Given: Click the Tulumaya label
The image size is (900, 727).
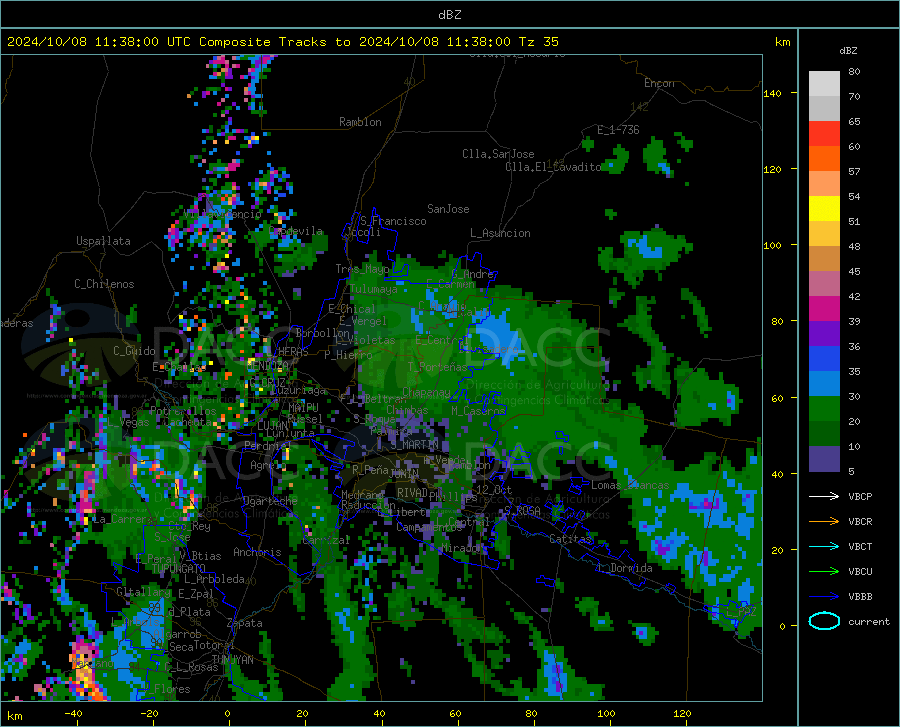Looking at the screenshot, I should (373, 289).
